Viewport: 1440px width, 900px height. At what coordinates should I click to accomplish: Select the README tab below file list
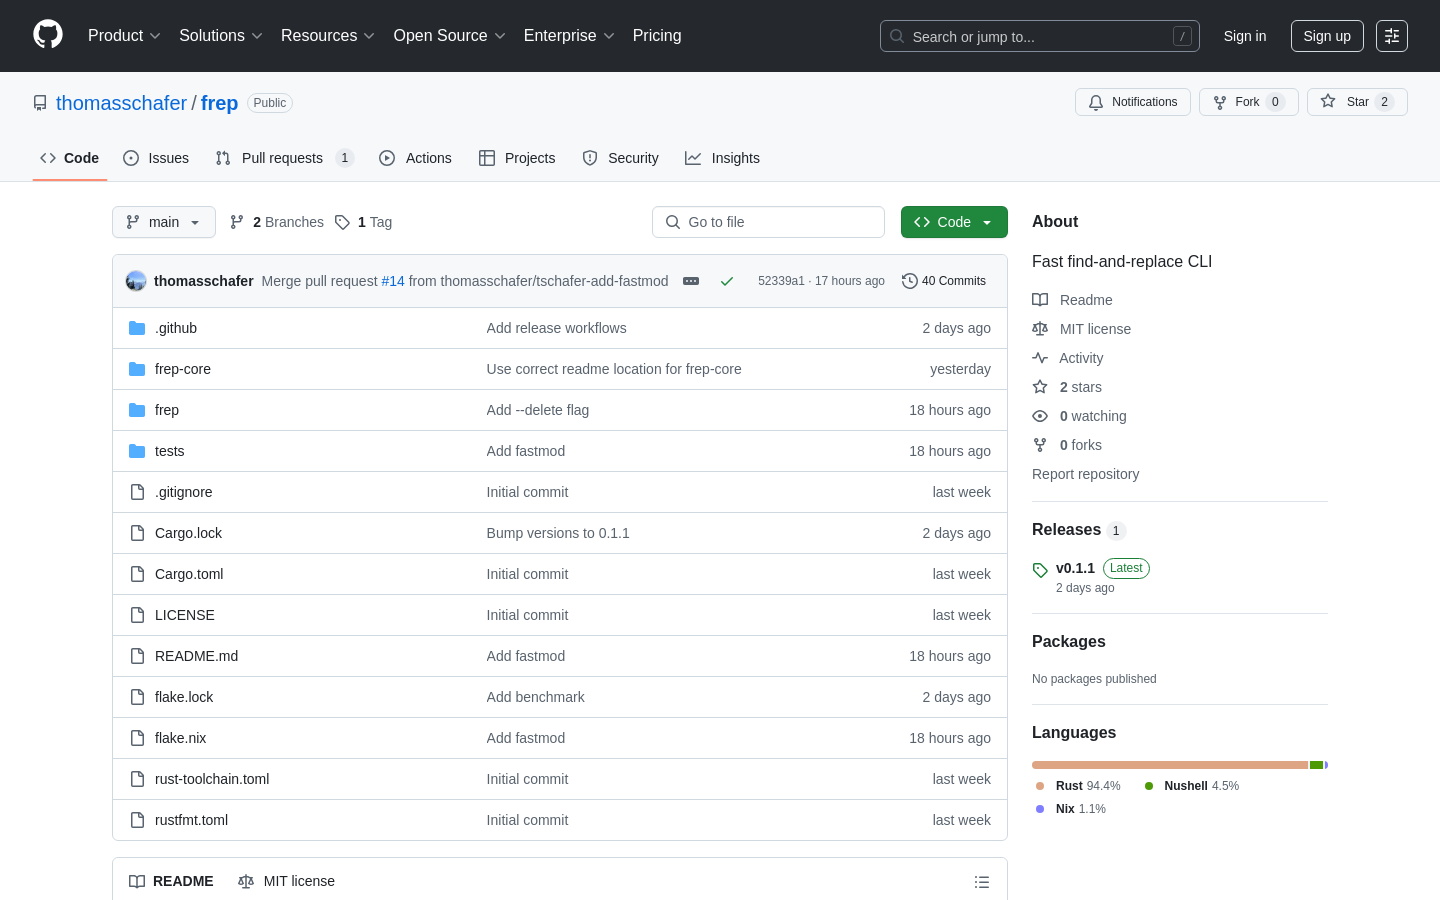coord(171,881)
